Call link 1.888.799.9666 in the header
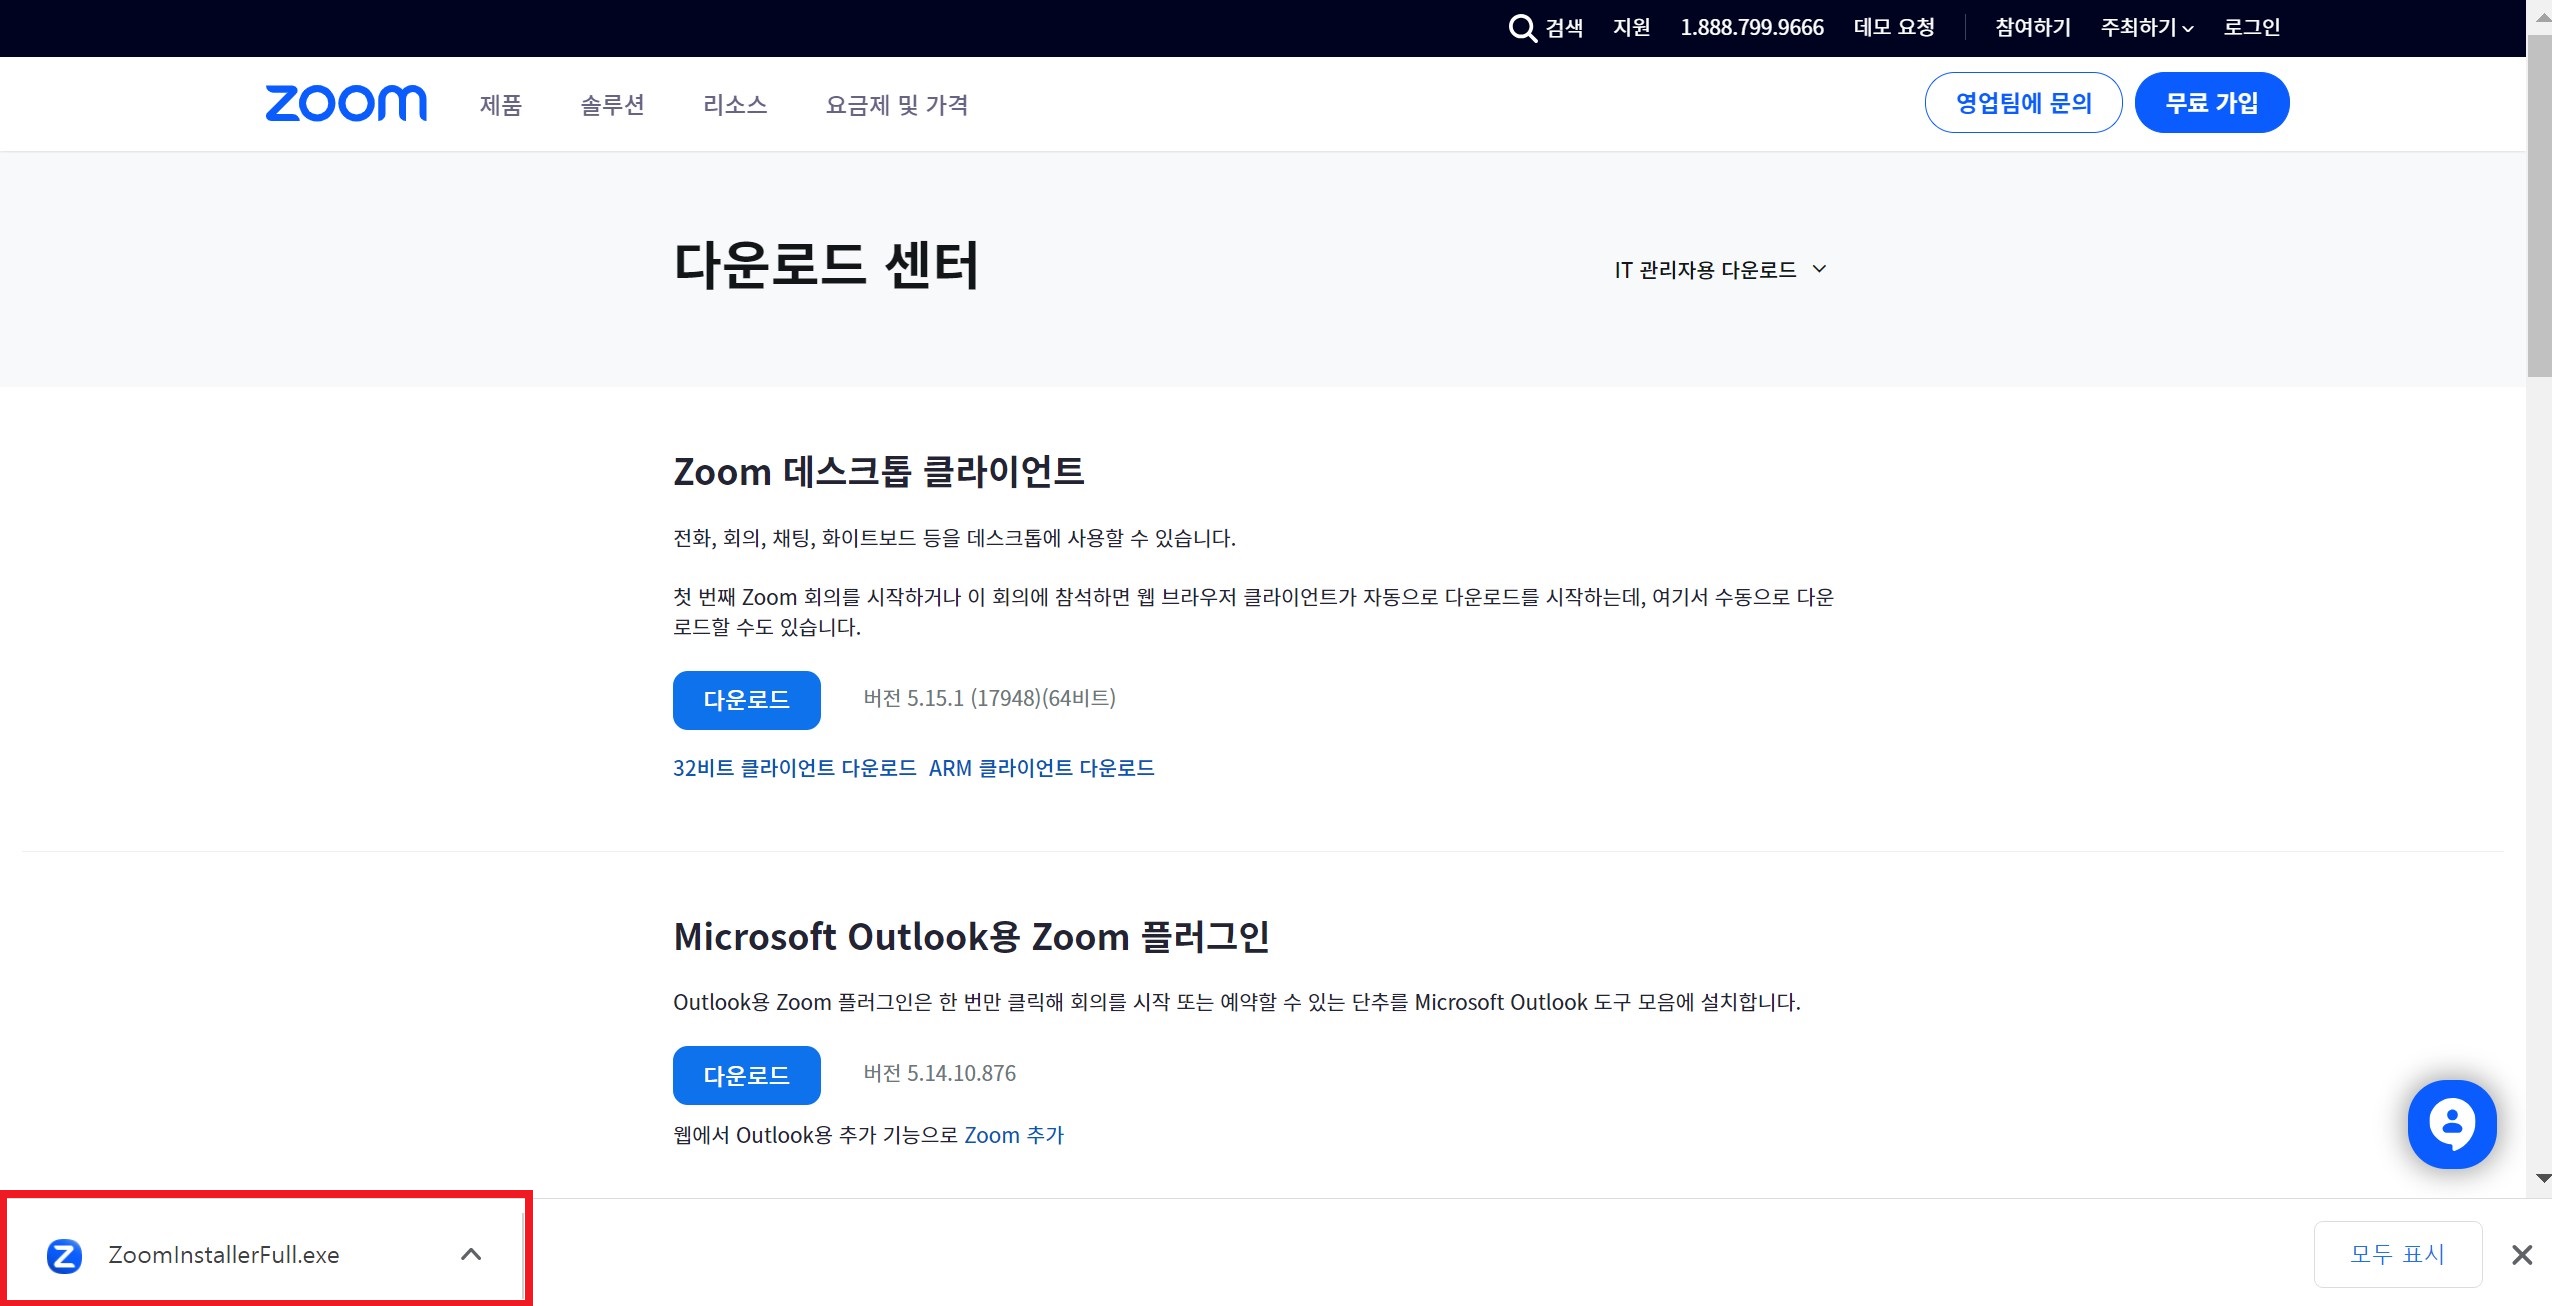Image resolution: width=2552 pixels, height=1306 pixels. tap(1751, 27)
